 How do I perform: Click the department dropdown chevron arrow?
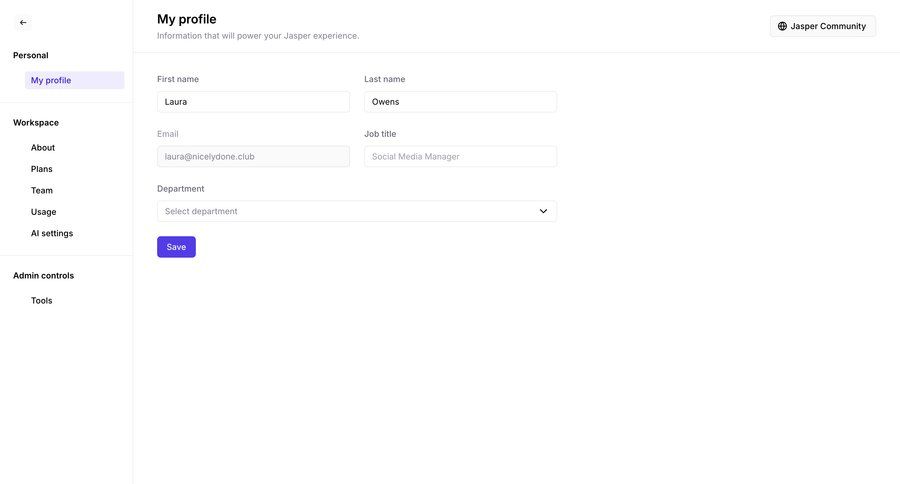[543, 211]
